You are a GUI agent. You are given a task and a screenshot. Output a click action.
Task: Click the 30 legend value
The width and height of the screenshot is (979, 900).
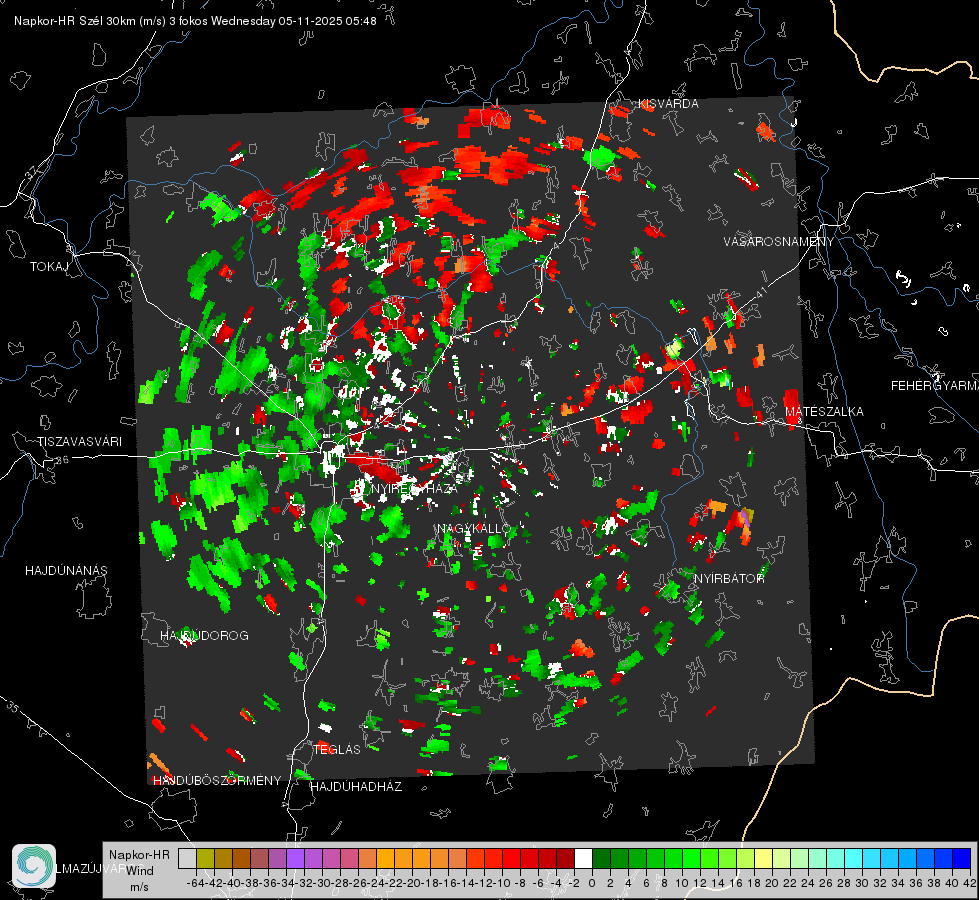click(x=862, y=883)
